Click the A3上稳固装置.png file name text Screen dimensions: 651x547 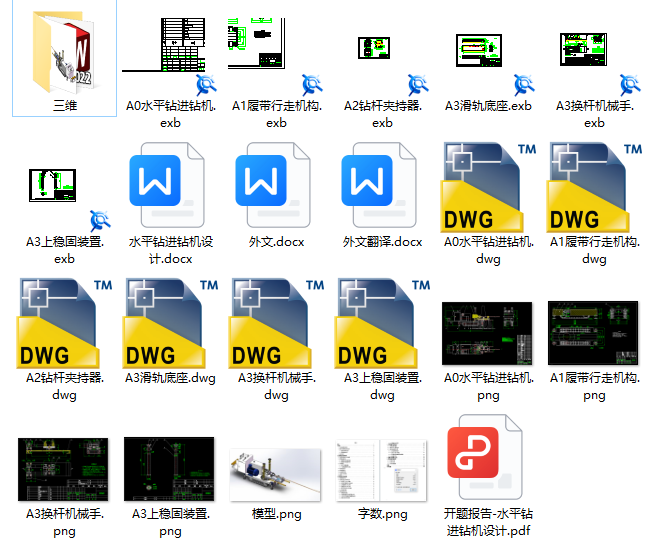(171, 522)
